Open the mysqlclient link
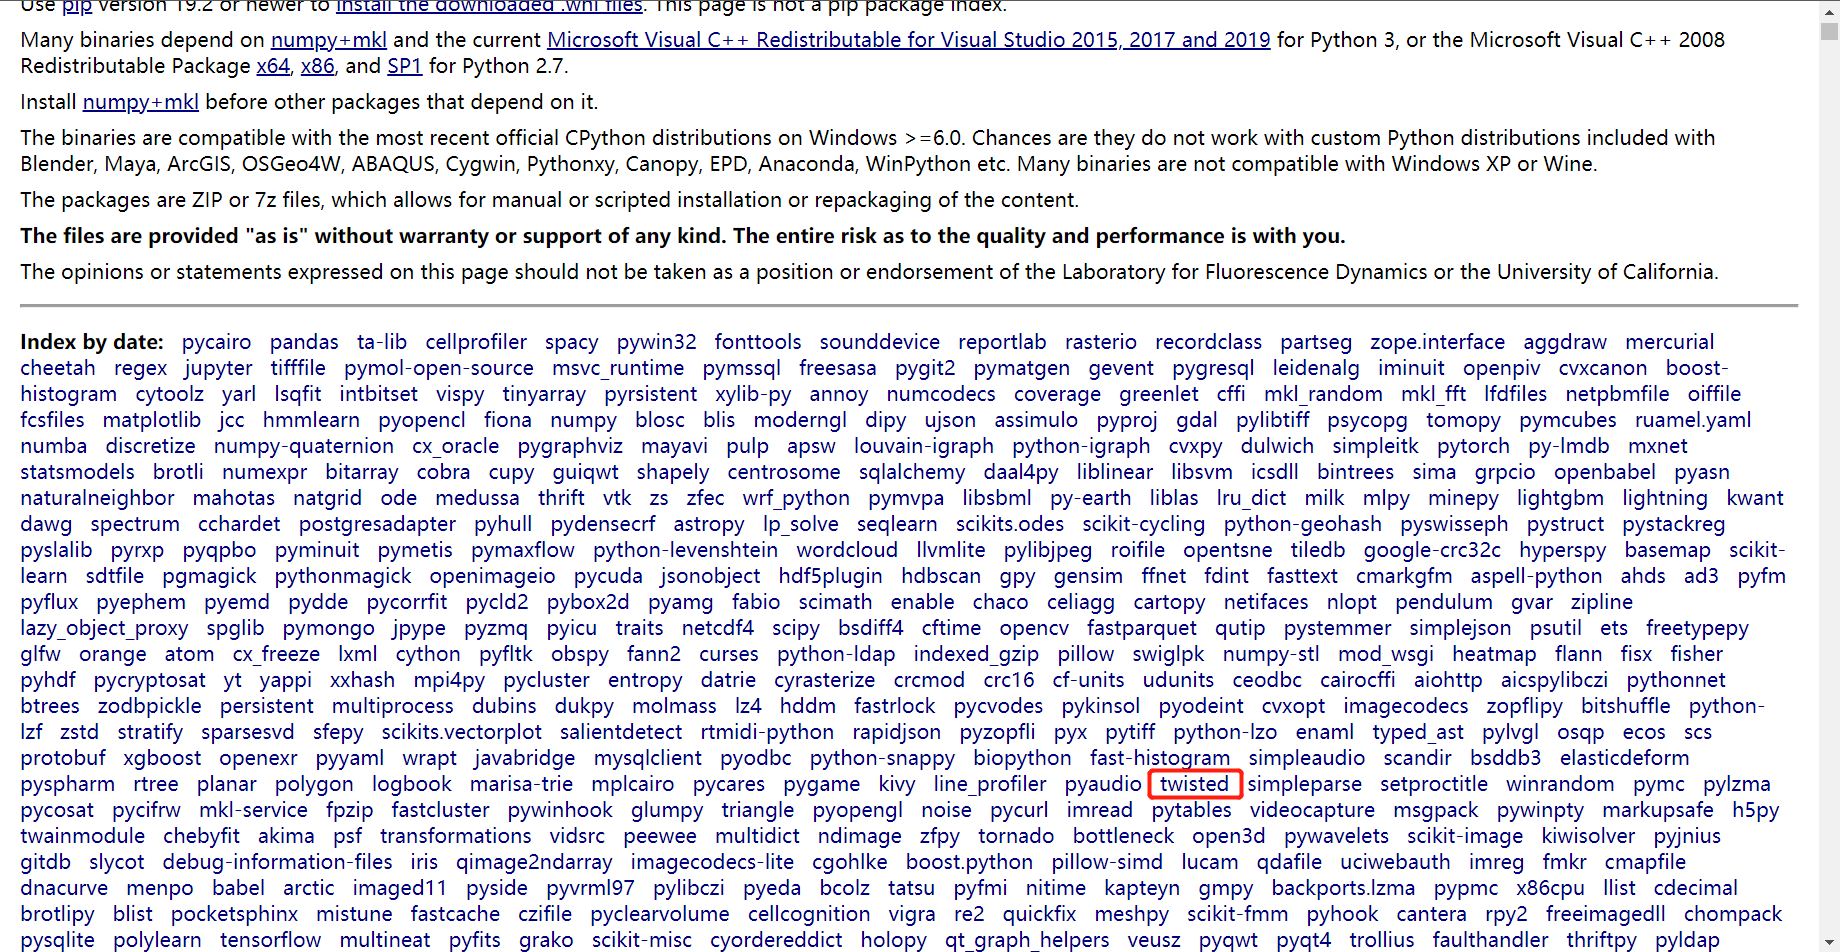This screenshot has height=952, width=1840. [648, 758]
